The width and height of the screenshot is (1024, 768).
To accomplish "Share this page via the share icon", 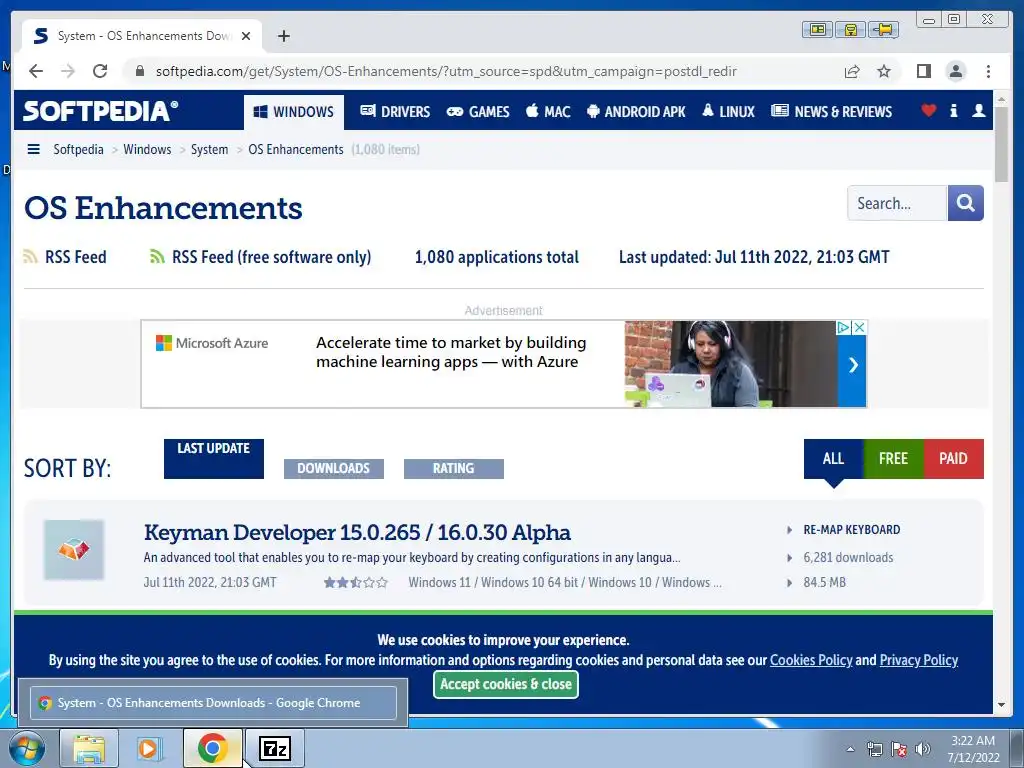I will coord(852,71).
